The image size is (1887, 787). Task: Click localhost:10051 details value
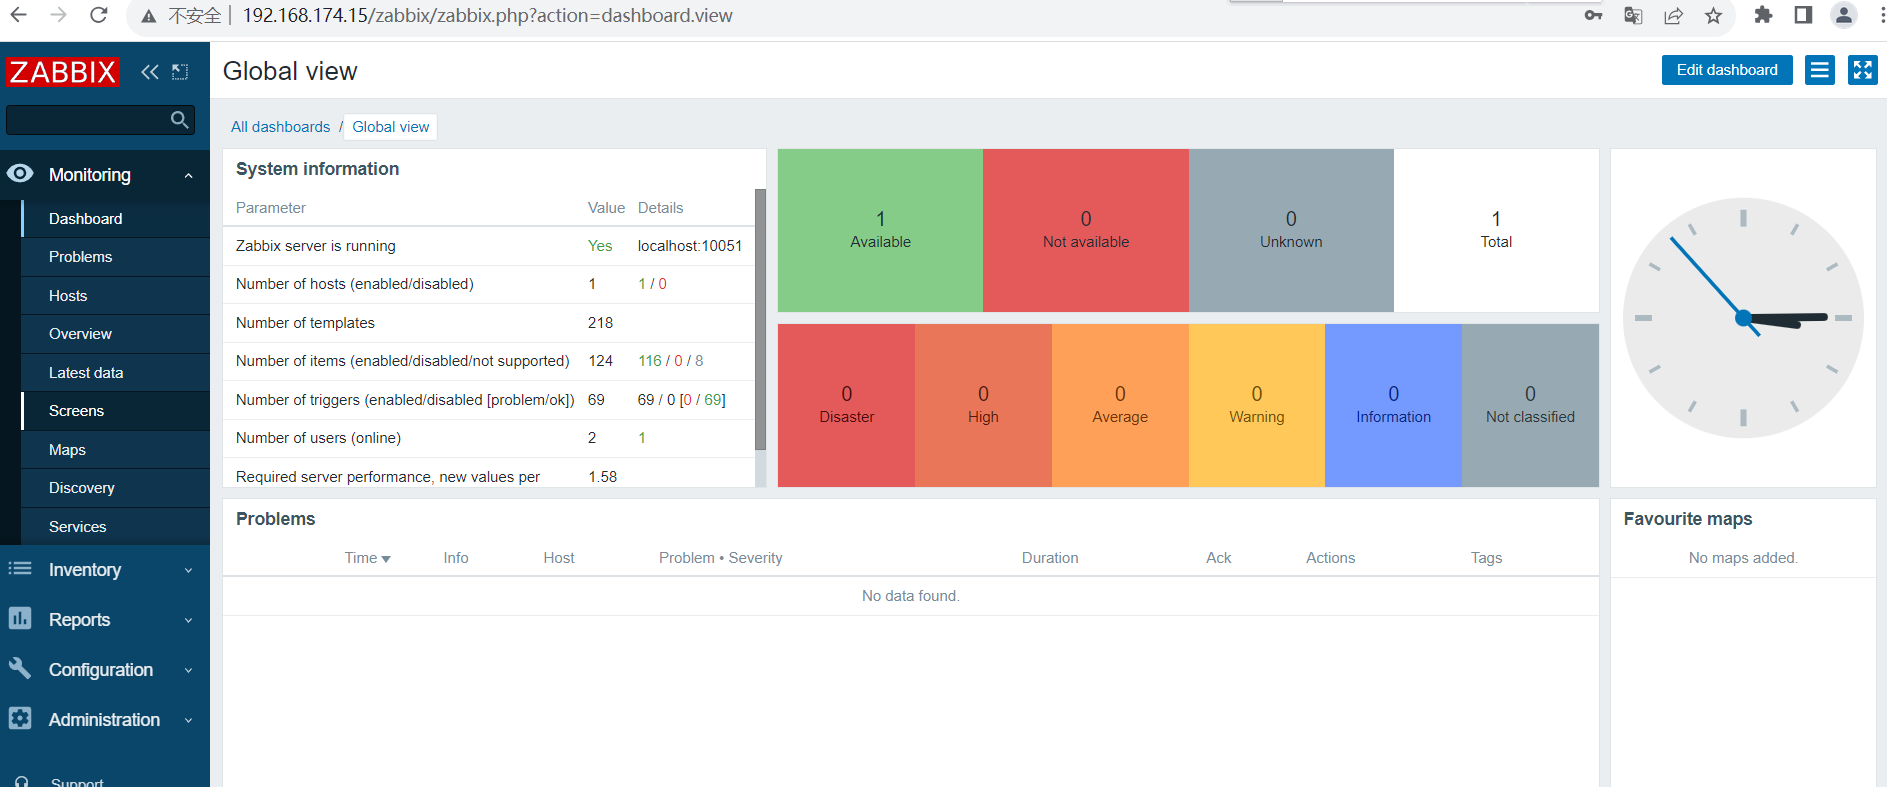(x=690, y=246)
